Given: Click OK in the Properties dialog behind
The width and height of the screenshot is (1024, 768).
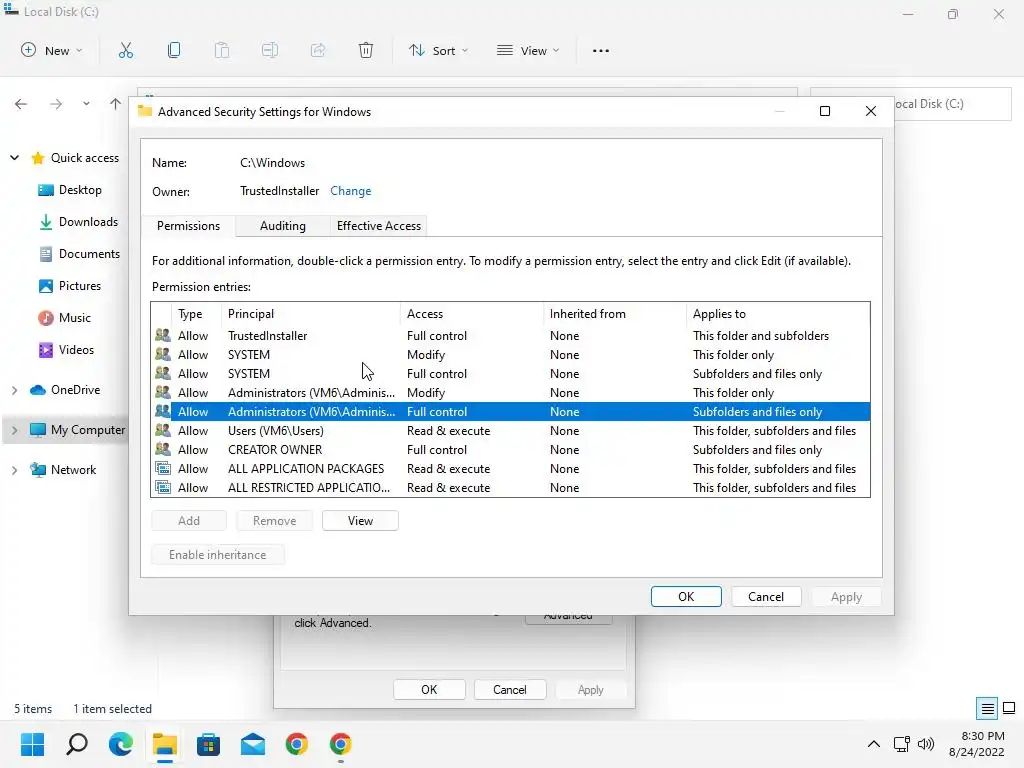Looking at the screenshot, I should click(429, 690).
